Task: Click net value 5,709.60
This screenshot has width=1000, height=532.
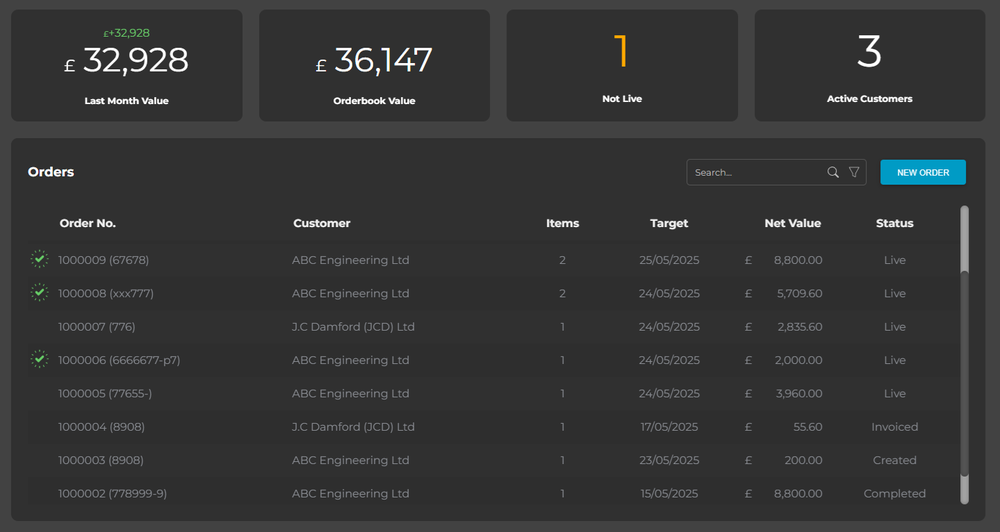Action: click(799, 293)
